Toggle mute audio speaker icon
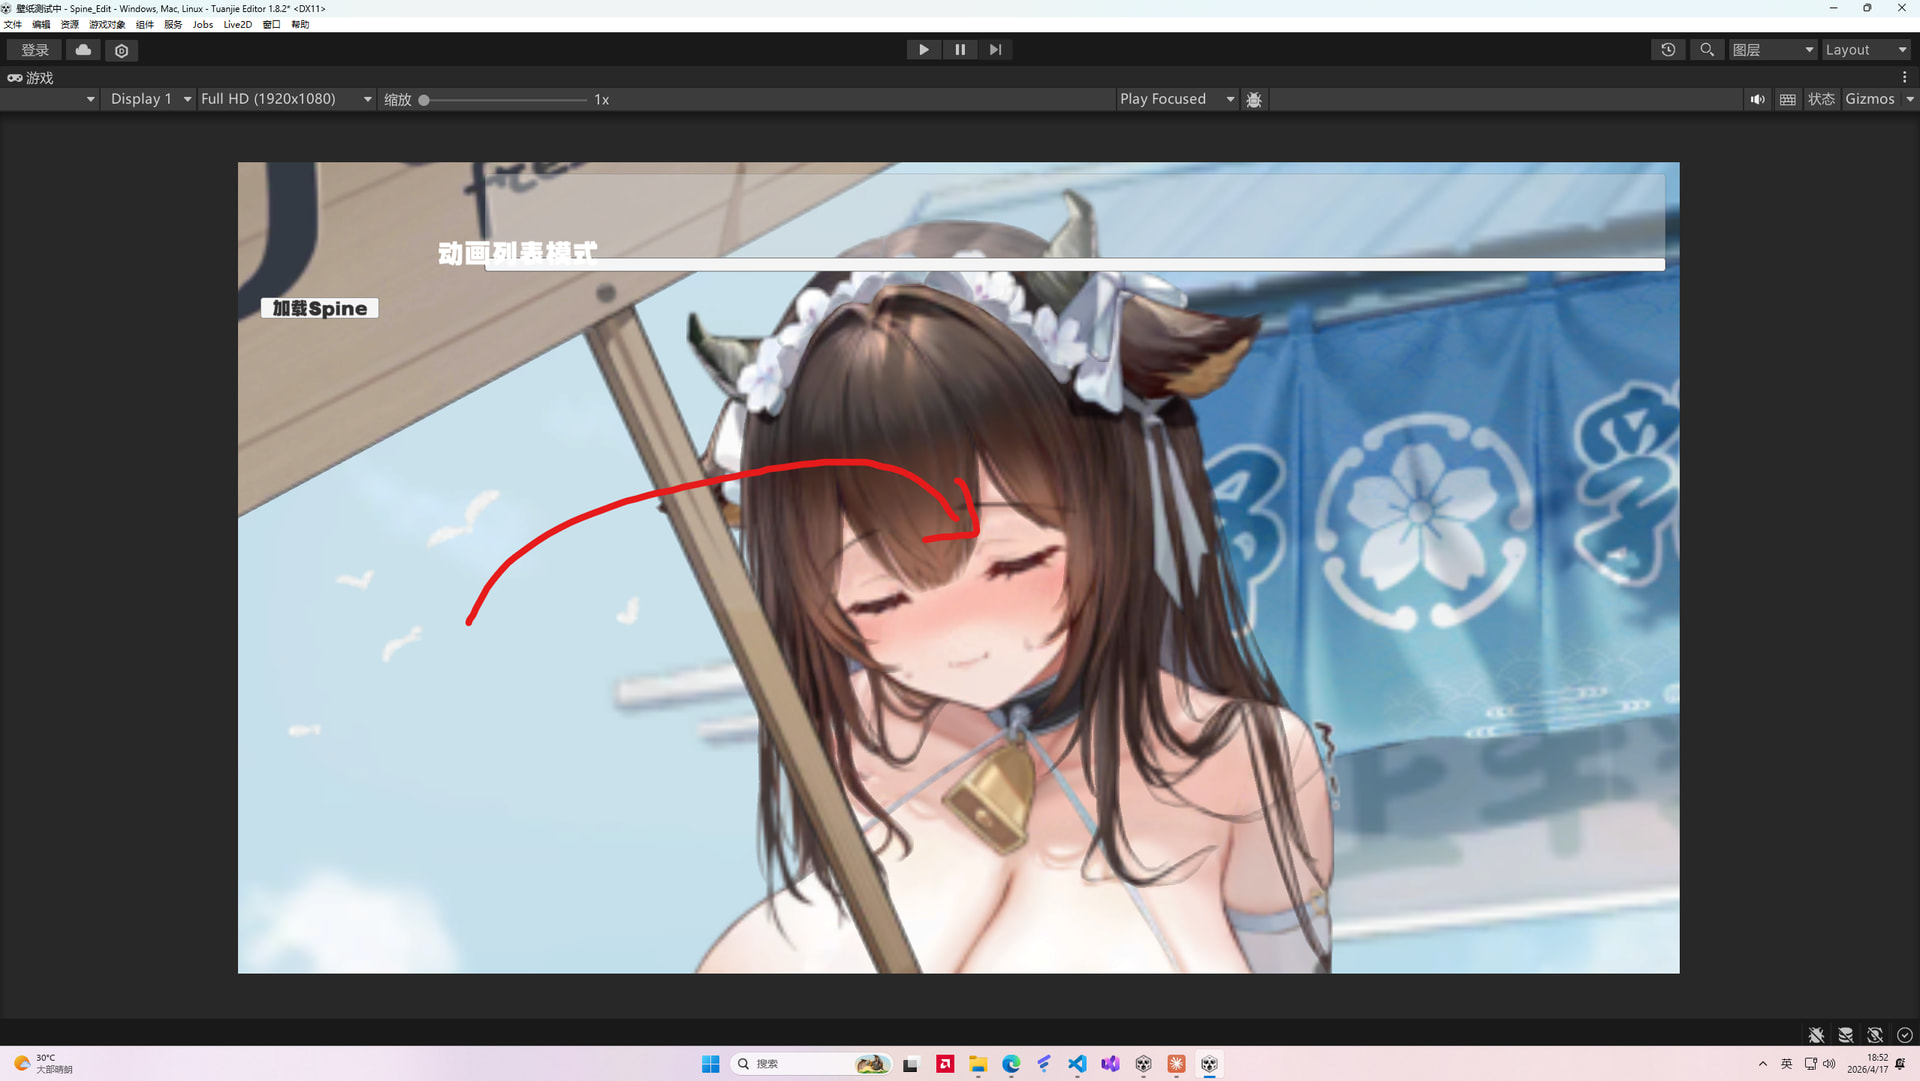This screenshot has width=1920, height=1081. coord(1757,99)
